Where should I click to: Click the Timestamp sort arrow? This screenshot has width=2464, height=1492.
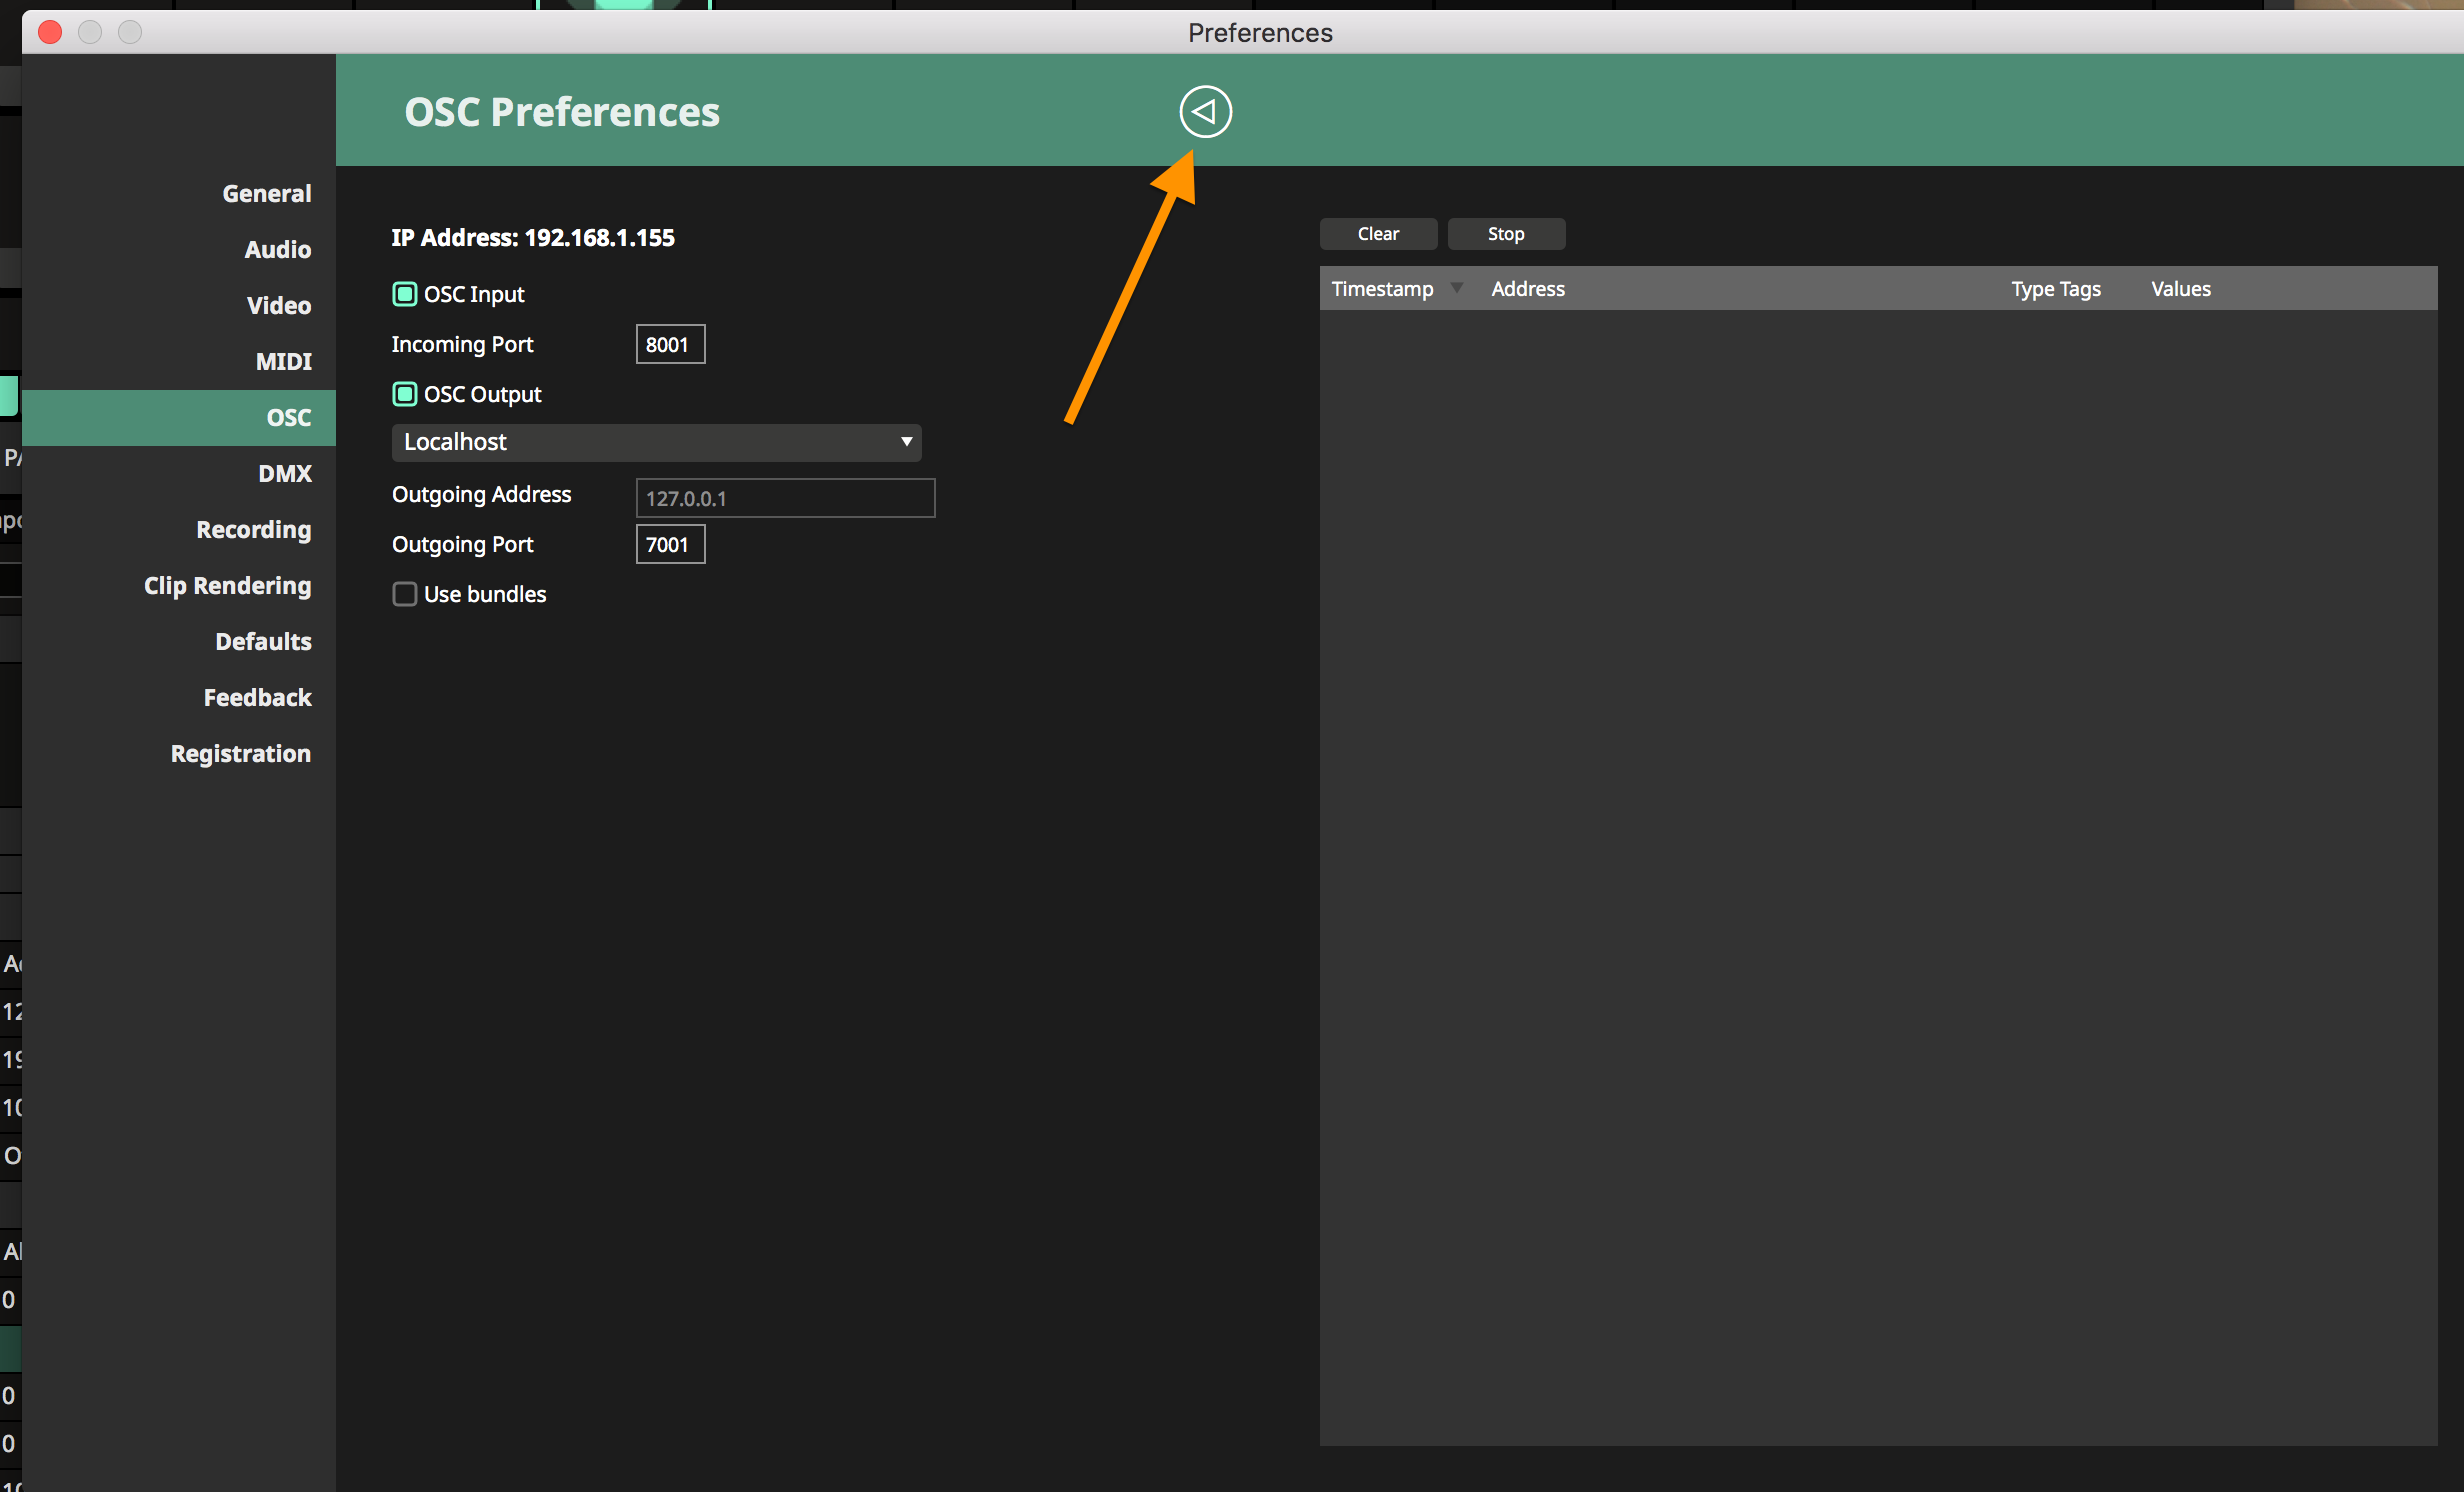point(1457,288)
